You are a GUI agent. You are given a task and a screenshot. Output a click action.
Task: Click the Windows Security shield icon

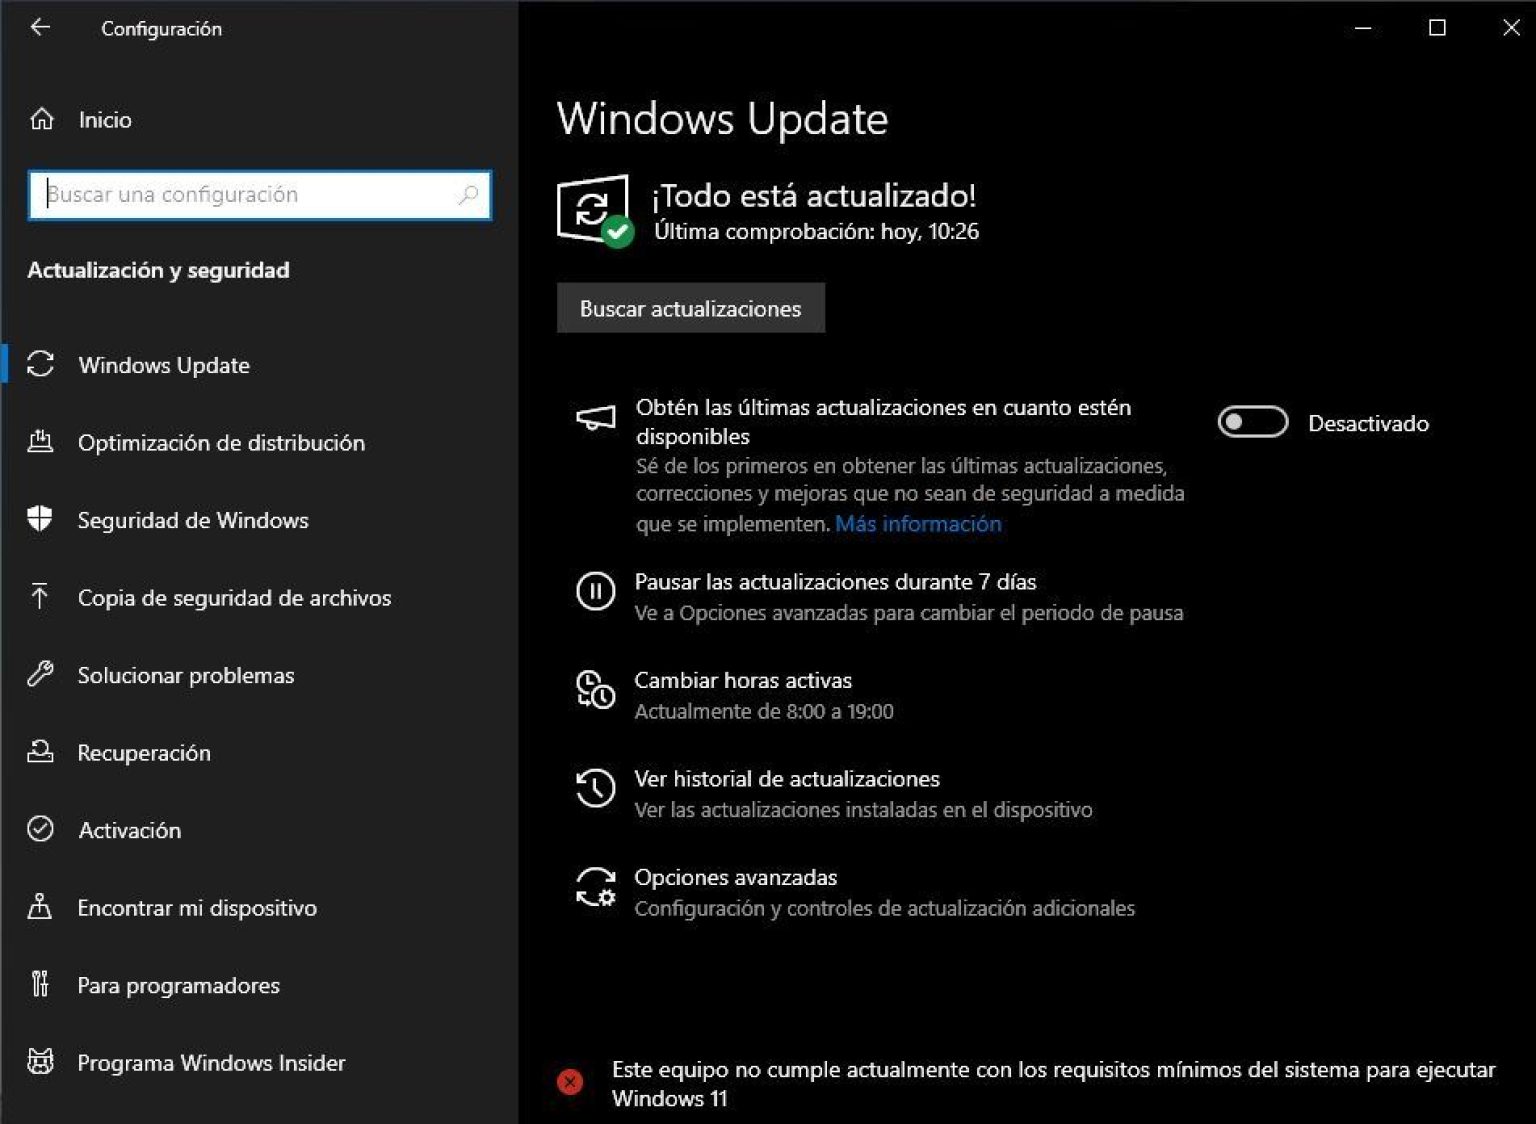click(x=40, y=519)
